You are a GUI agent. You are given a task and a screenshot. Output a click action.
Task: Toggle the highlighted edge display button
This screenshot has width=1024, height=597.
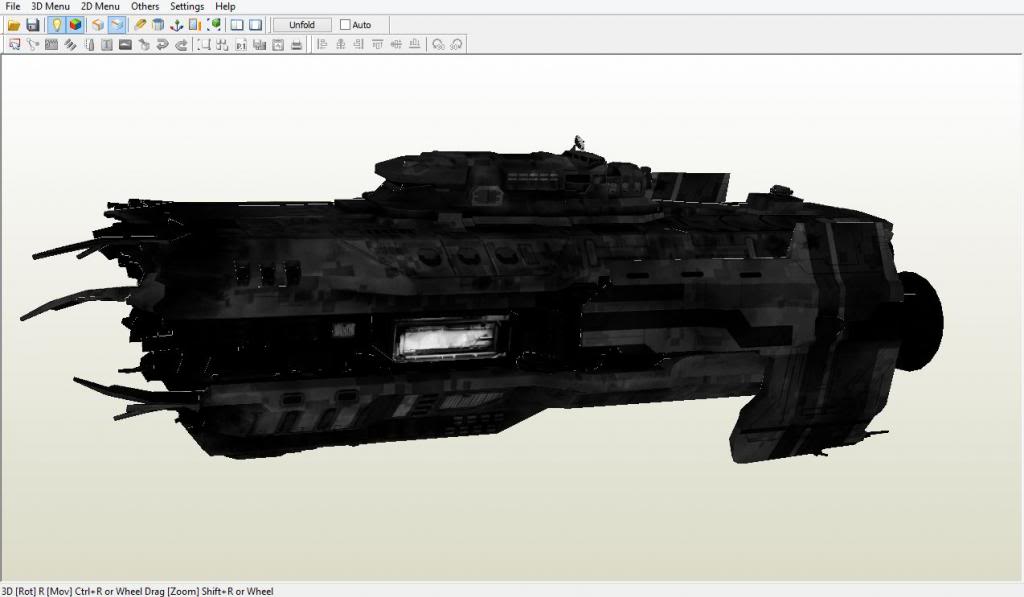(x=116, y=25)
